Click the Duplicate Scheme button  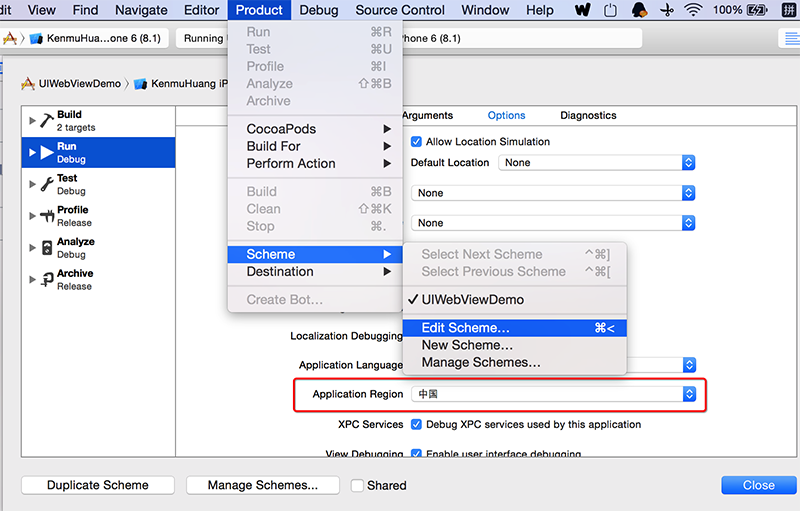click(x=98, y=486)
